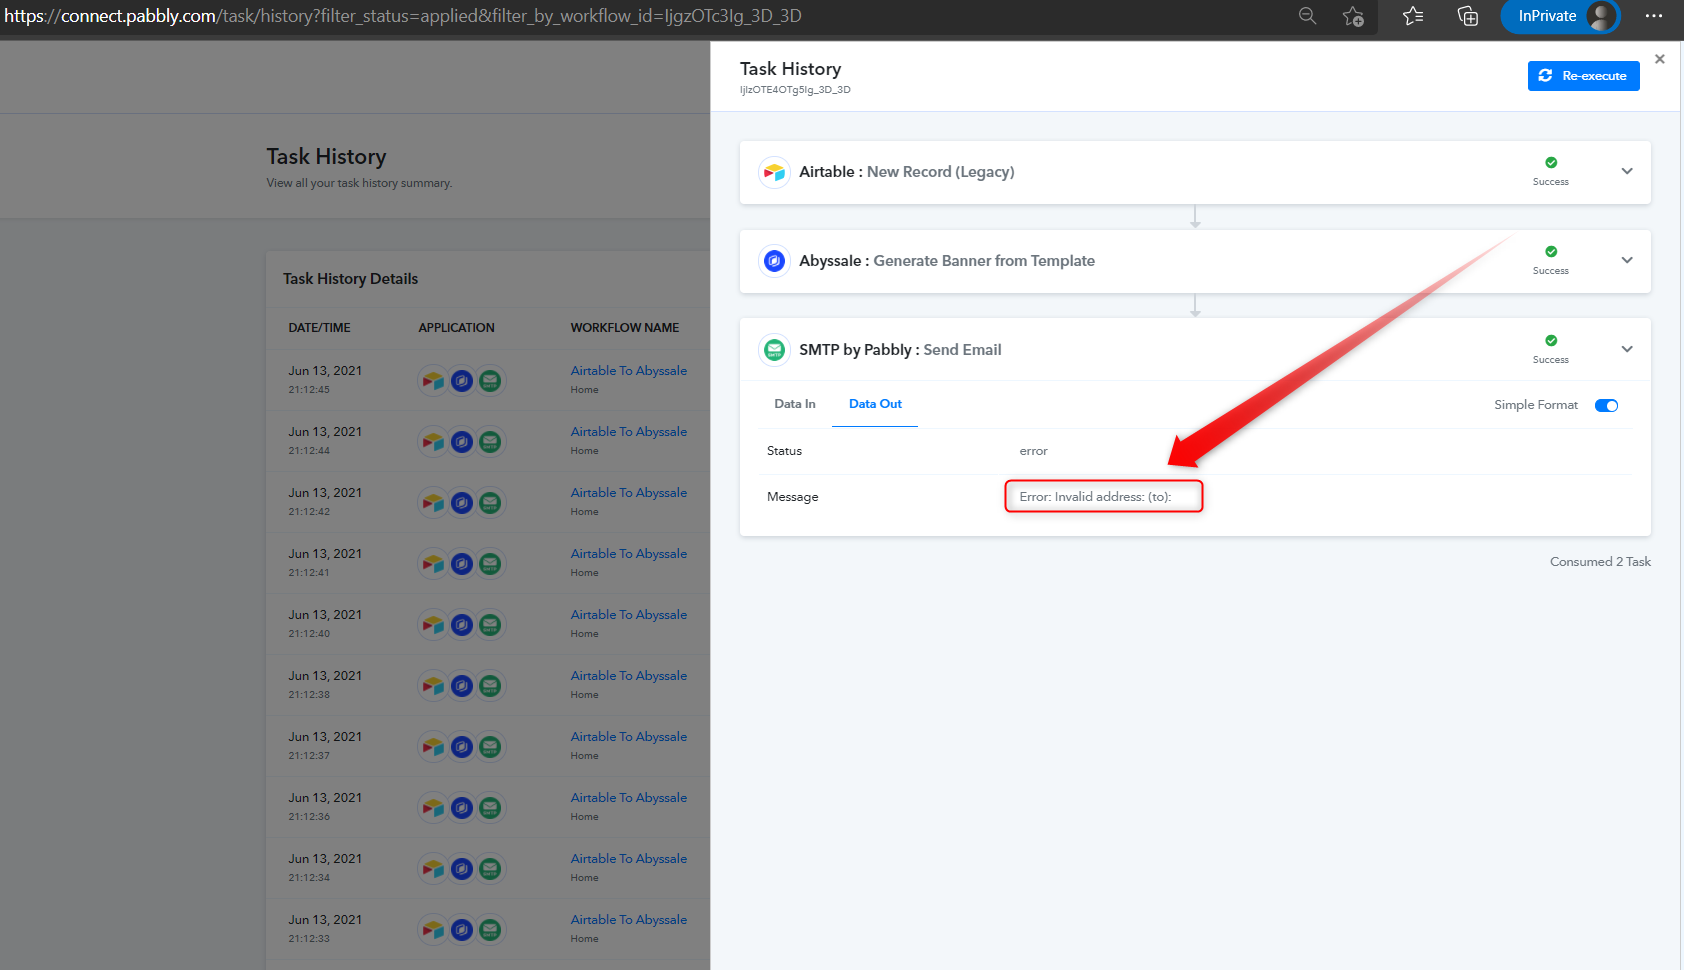Click the Abyssale icon in the 21:12:45 row
1684x970 pixels.
pyautogui.click(x=462, y=380)
